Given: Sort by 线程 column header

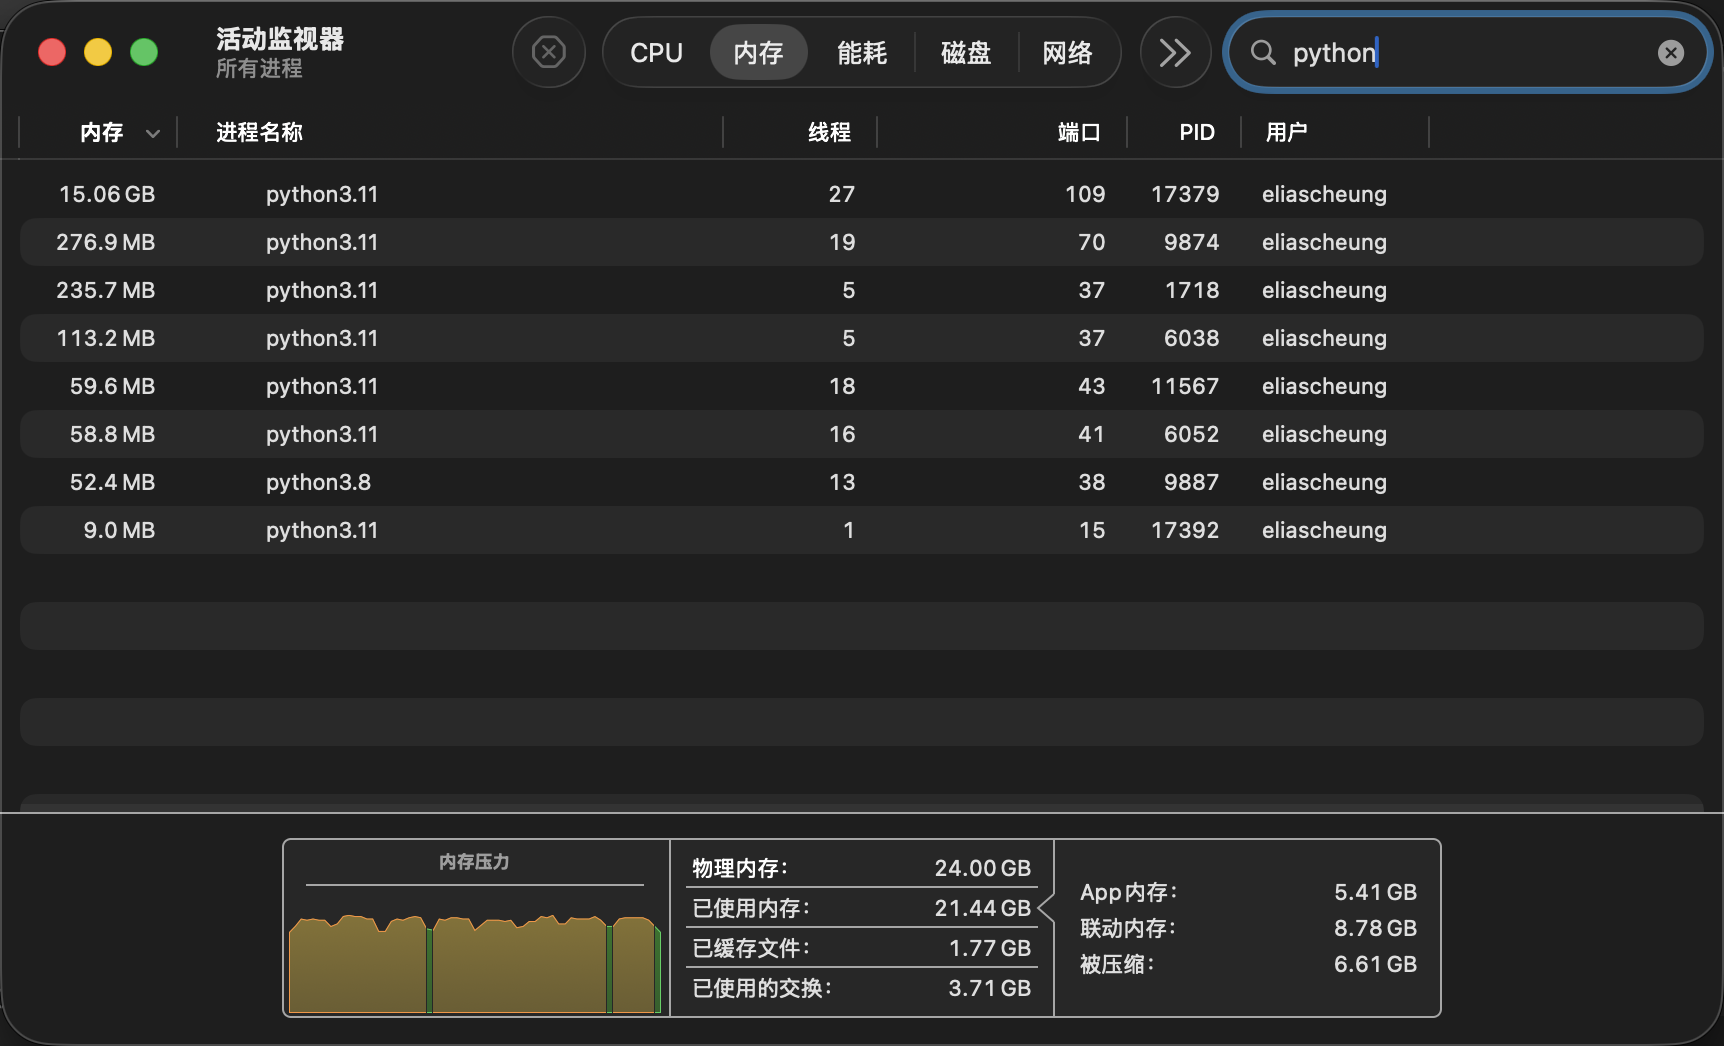Looking at the screenshot, I should click(829, 132).
